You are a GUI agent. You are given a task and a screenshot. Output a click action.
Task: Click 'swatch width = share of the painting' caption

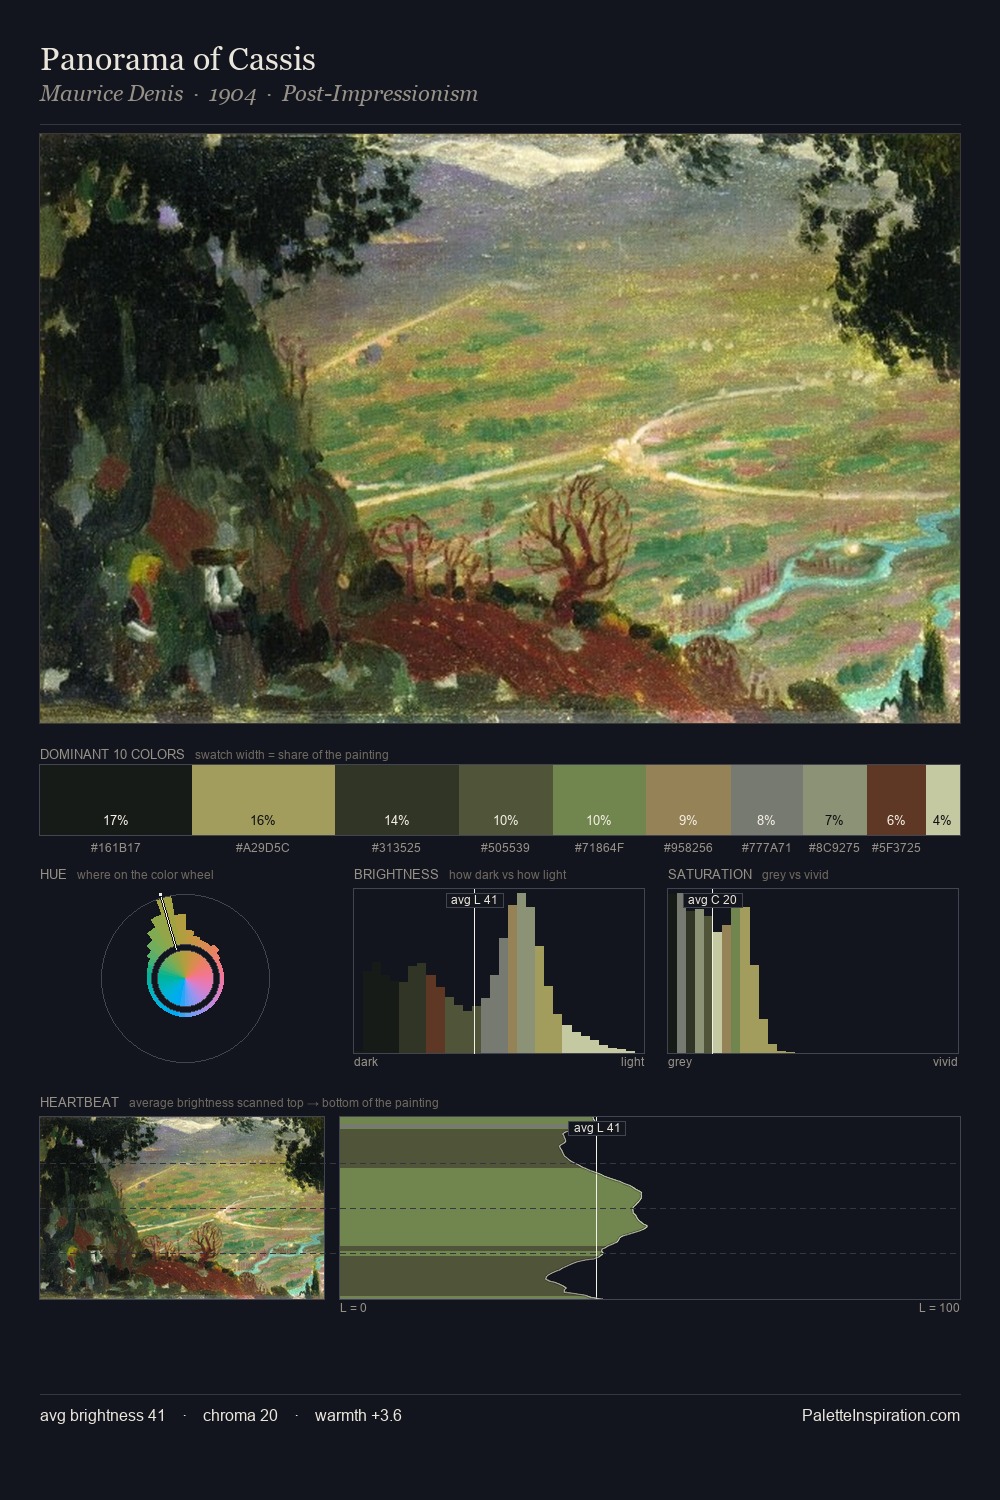coord(292,755)
